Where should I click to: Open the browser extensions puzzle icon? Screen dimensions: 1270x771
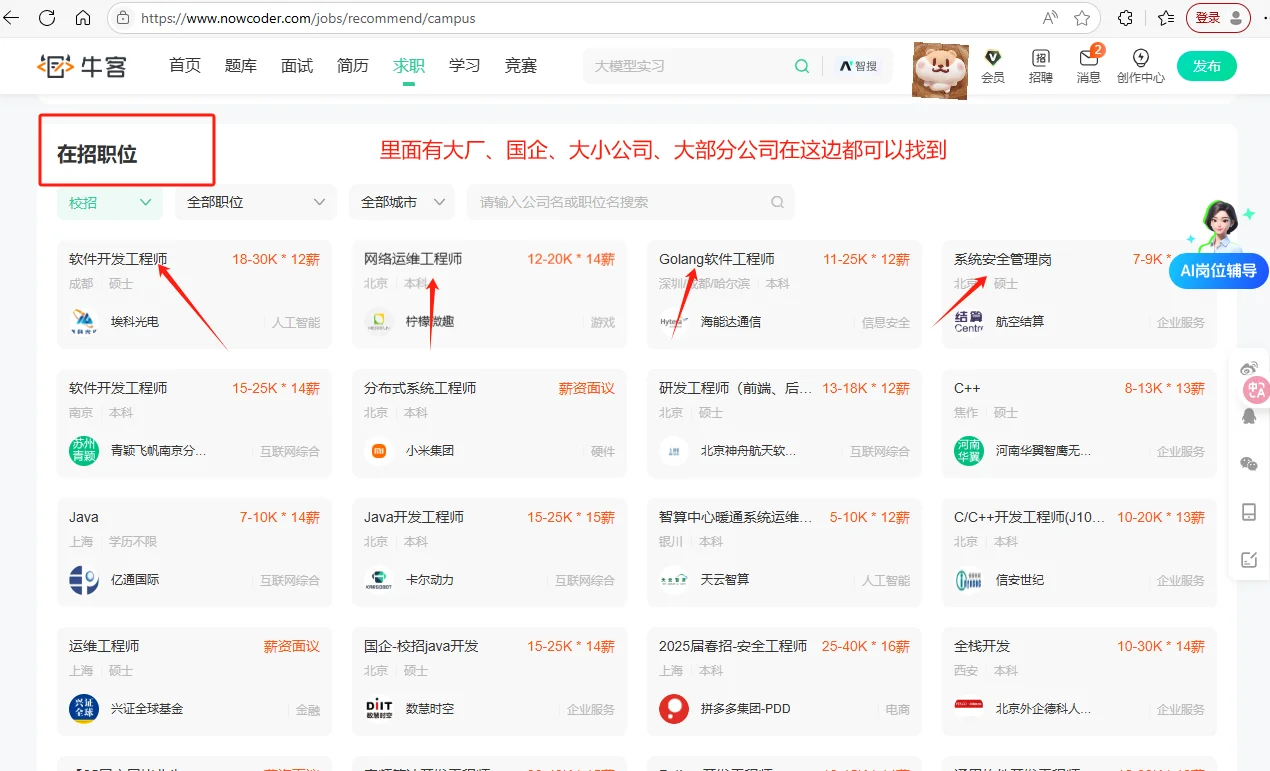1126,18
